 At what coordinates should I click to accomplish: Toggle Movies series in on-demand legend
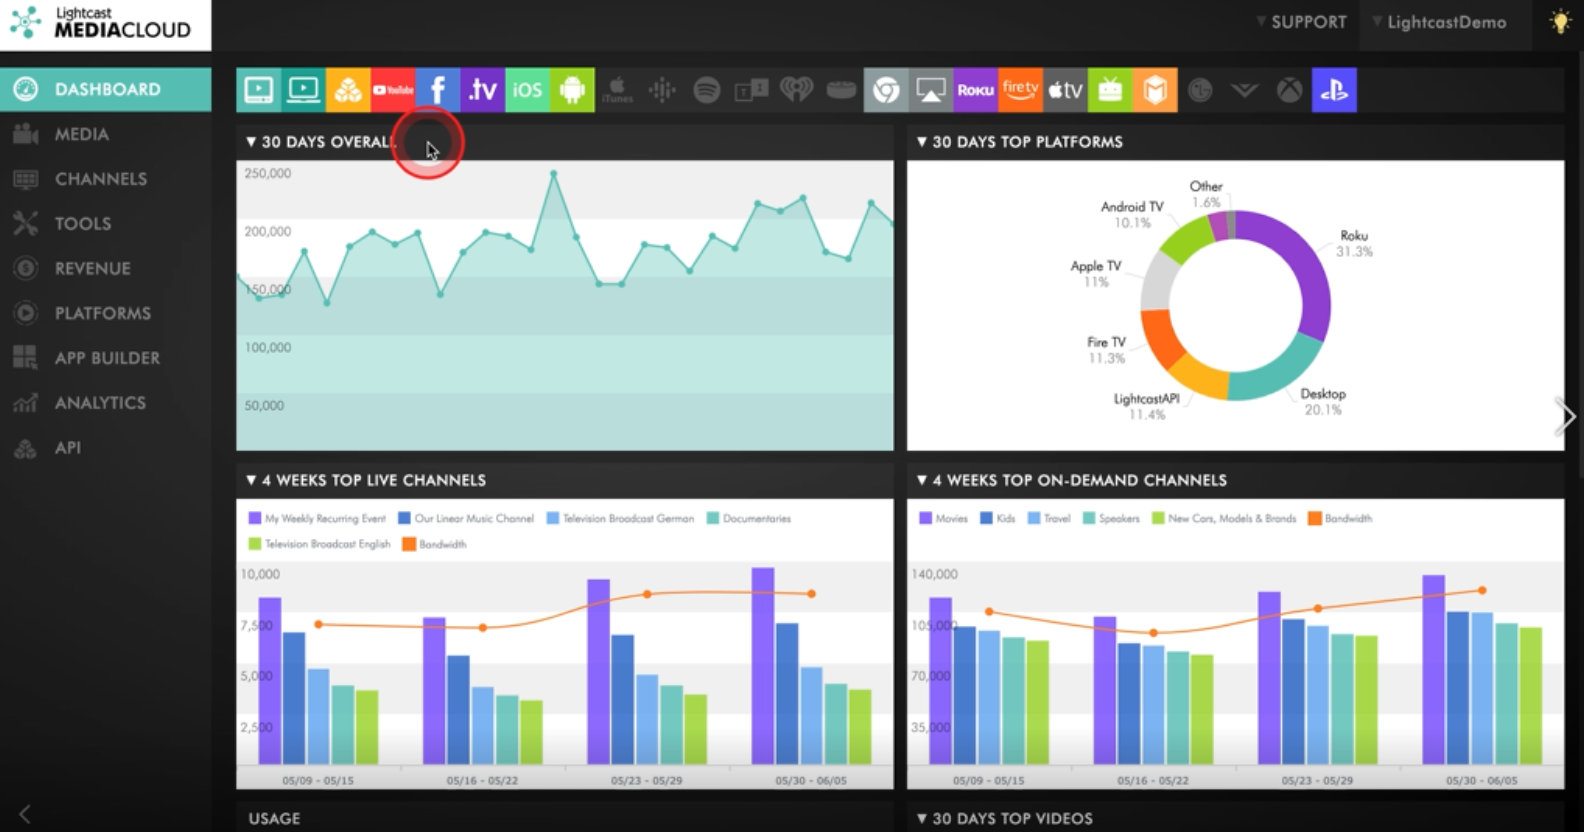(x=943, y=518)
